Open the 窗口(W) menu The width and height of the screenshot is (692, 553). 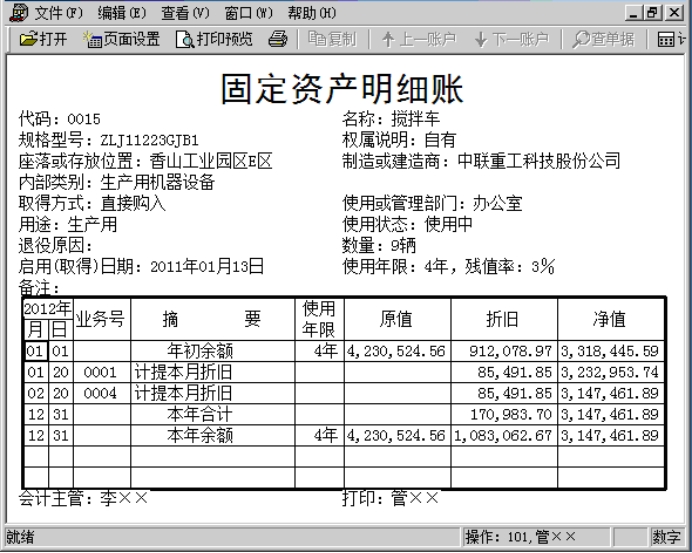coord(249,13)
